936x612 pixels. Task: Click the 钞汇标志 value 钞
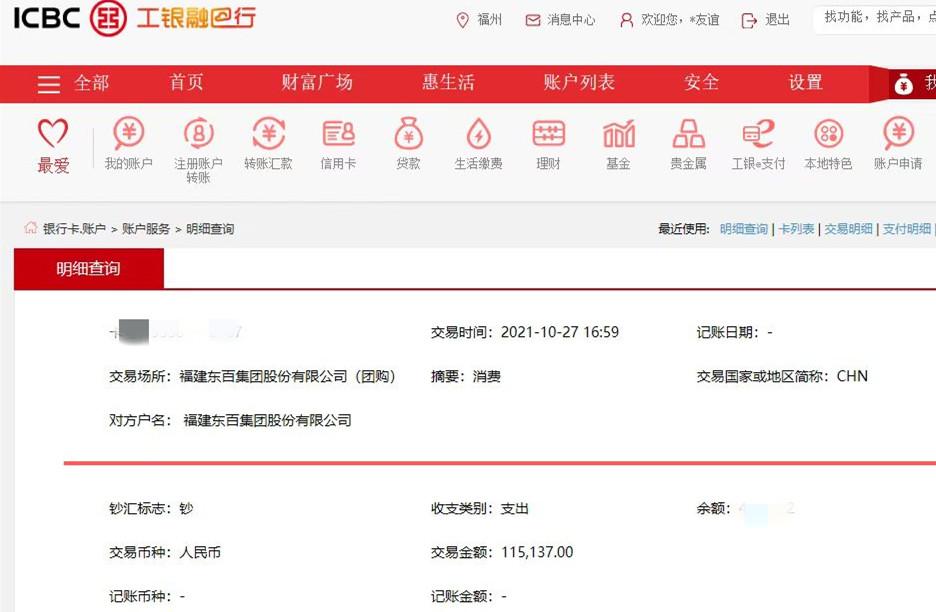click(186, 509)
